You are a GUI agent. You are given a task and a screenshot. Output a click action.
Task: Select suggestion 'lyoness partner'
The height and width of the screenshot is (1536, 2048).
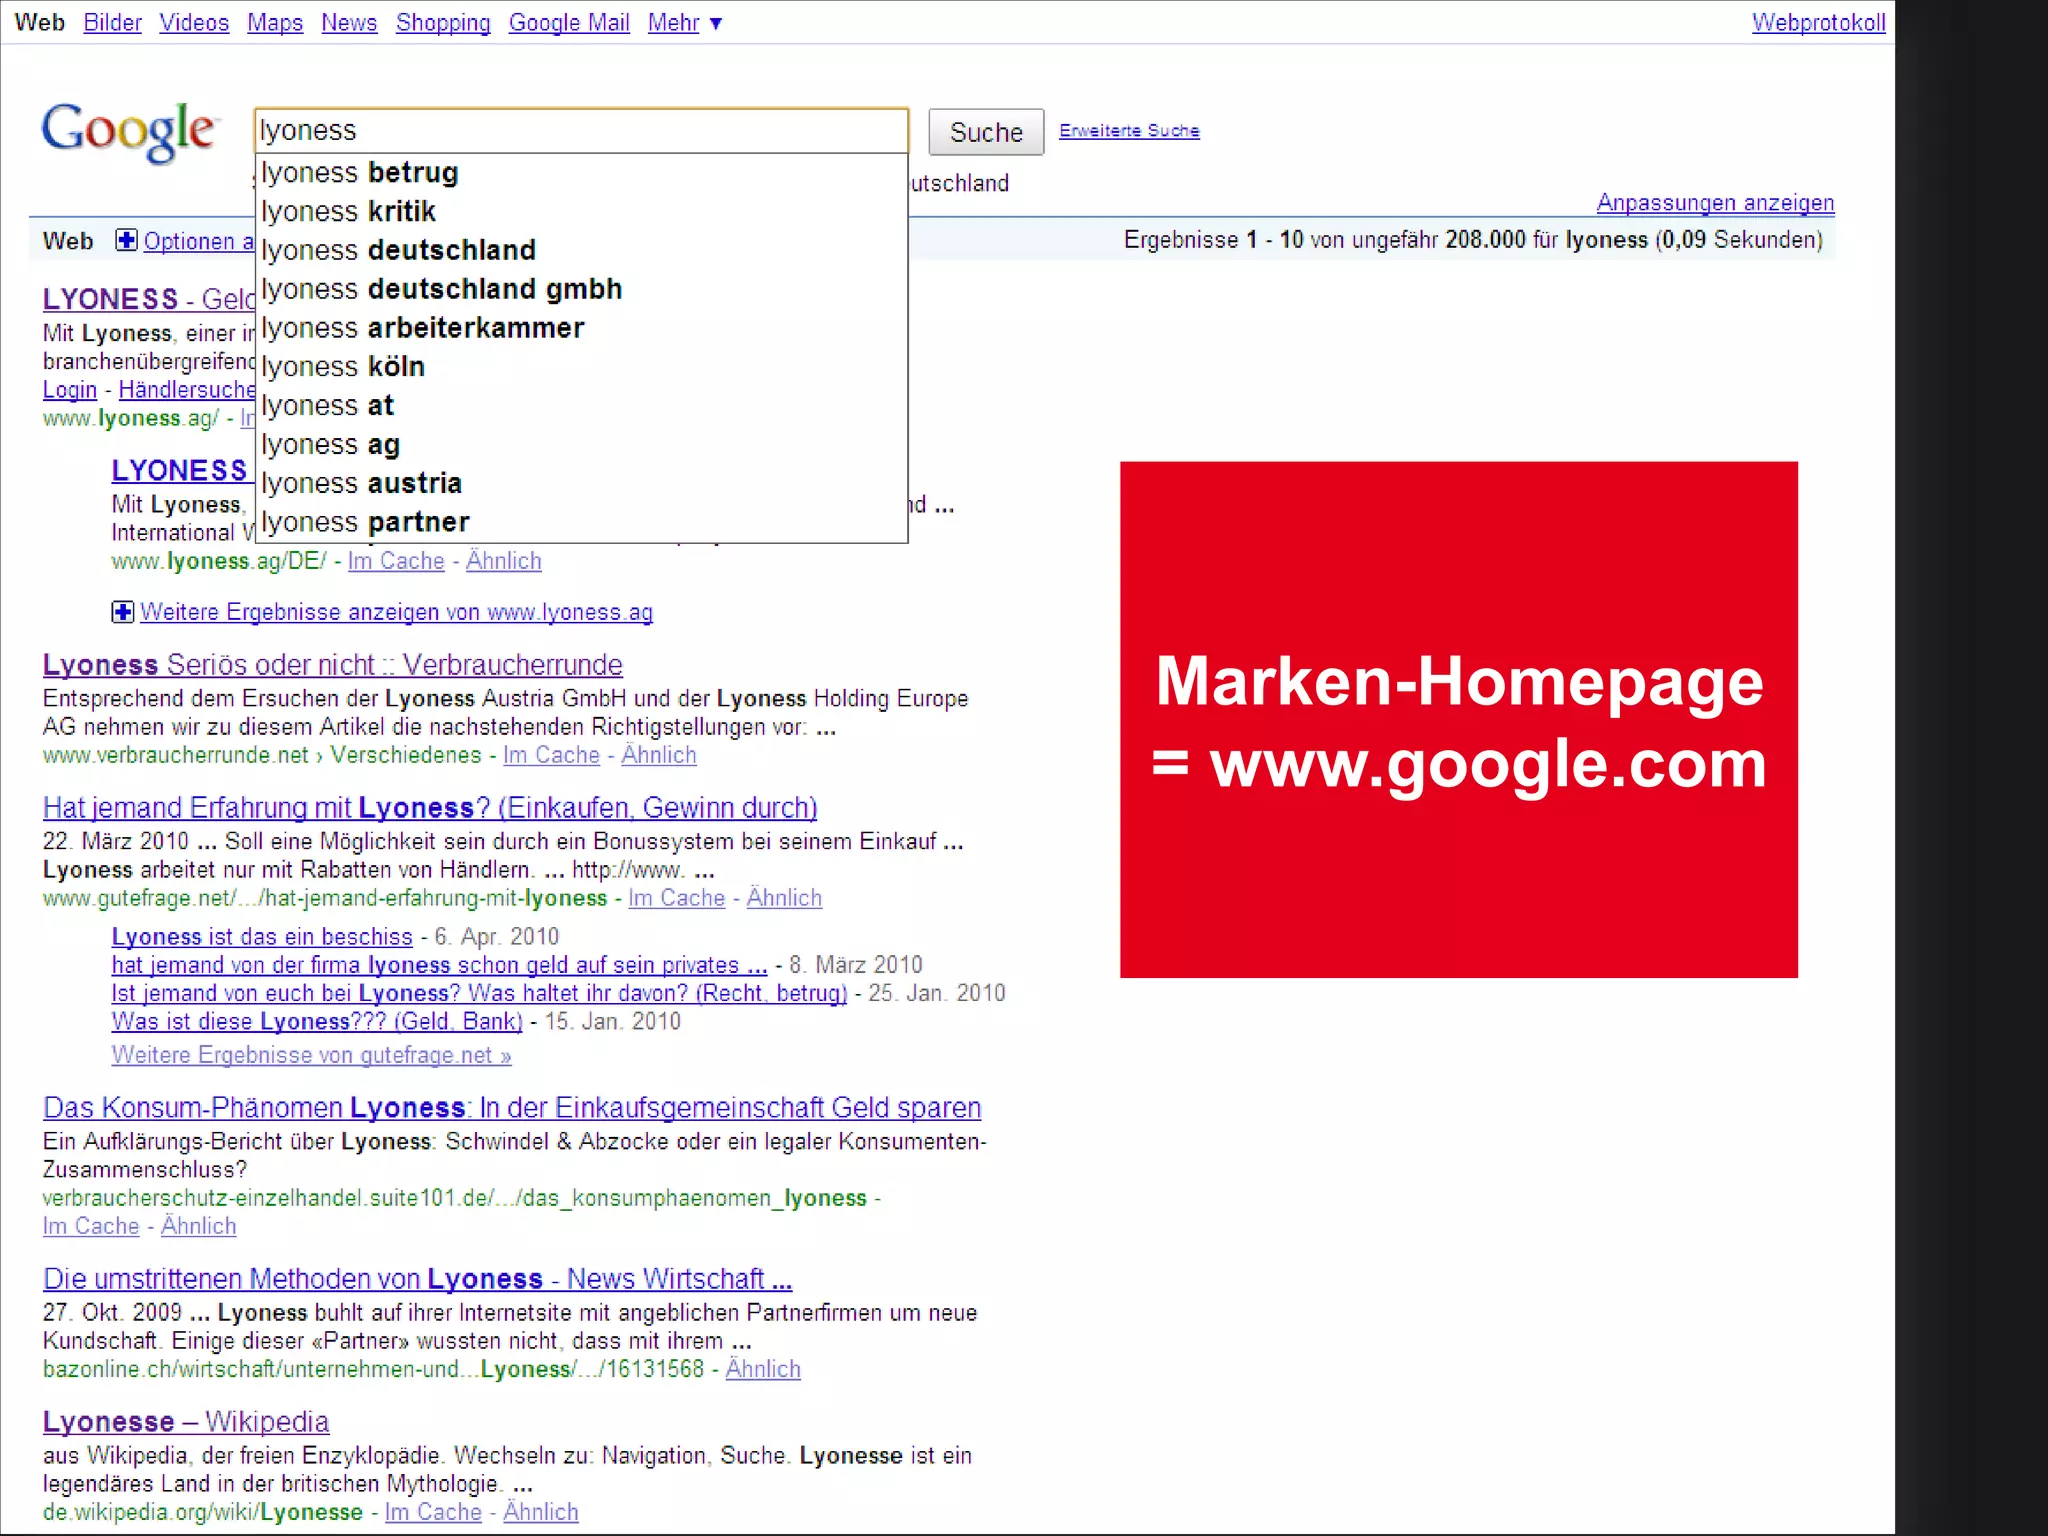pos(581,523)
